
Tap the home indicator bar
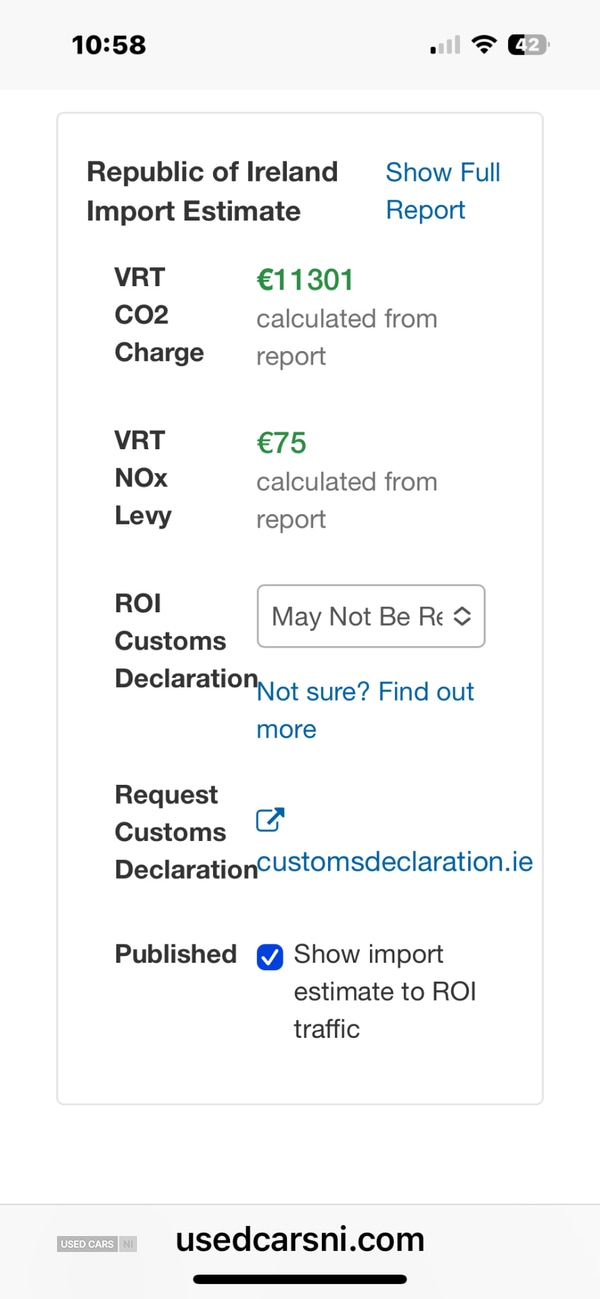[300, 1279]
